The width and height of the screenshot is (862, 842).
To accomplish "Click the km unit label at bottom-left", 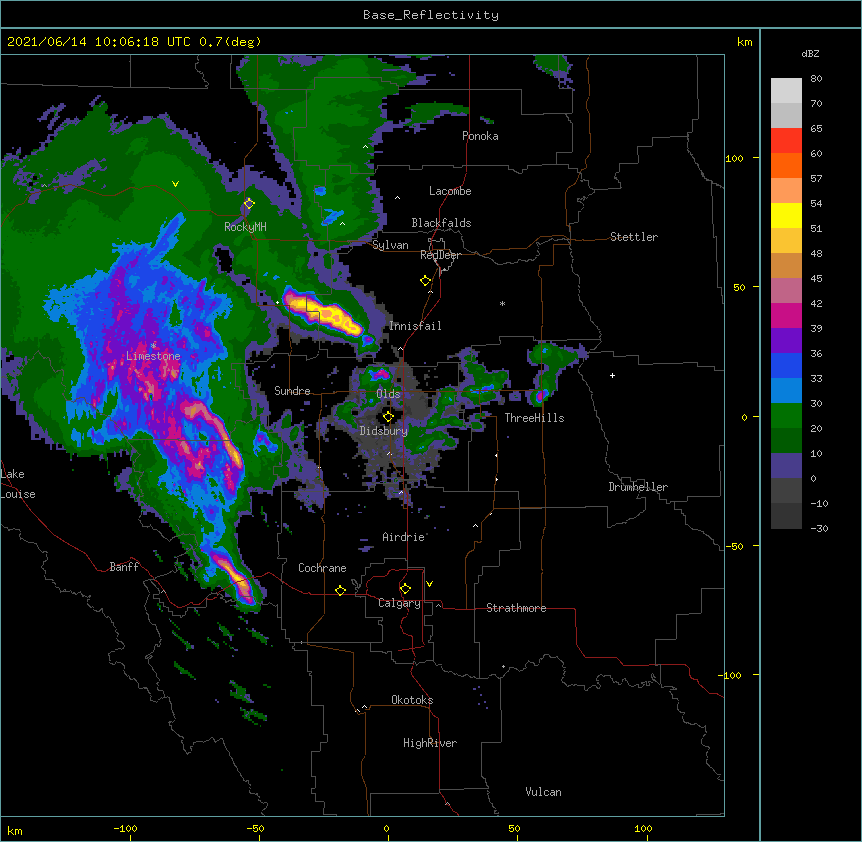I will pyautogui.click(x=15, y=831).
